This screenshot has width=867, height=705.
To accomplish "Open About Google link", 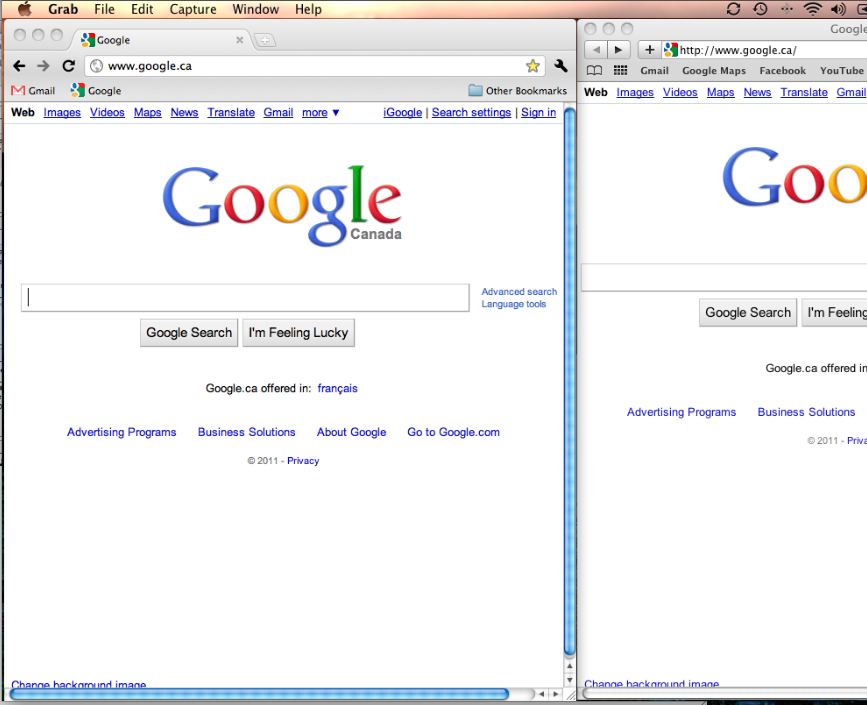I will tap(352, 432).
